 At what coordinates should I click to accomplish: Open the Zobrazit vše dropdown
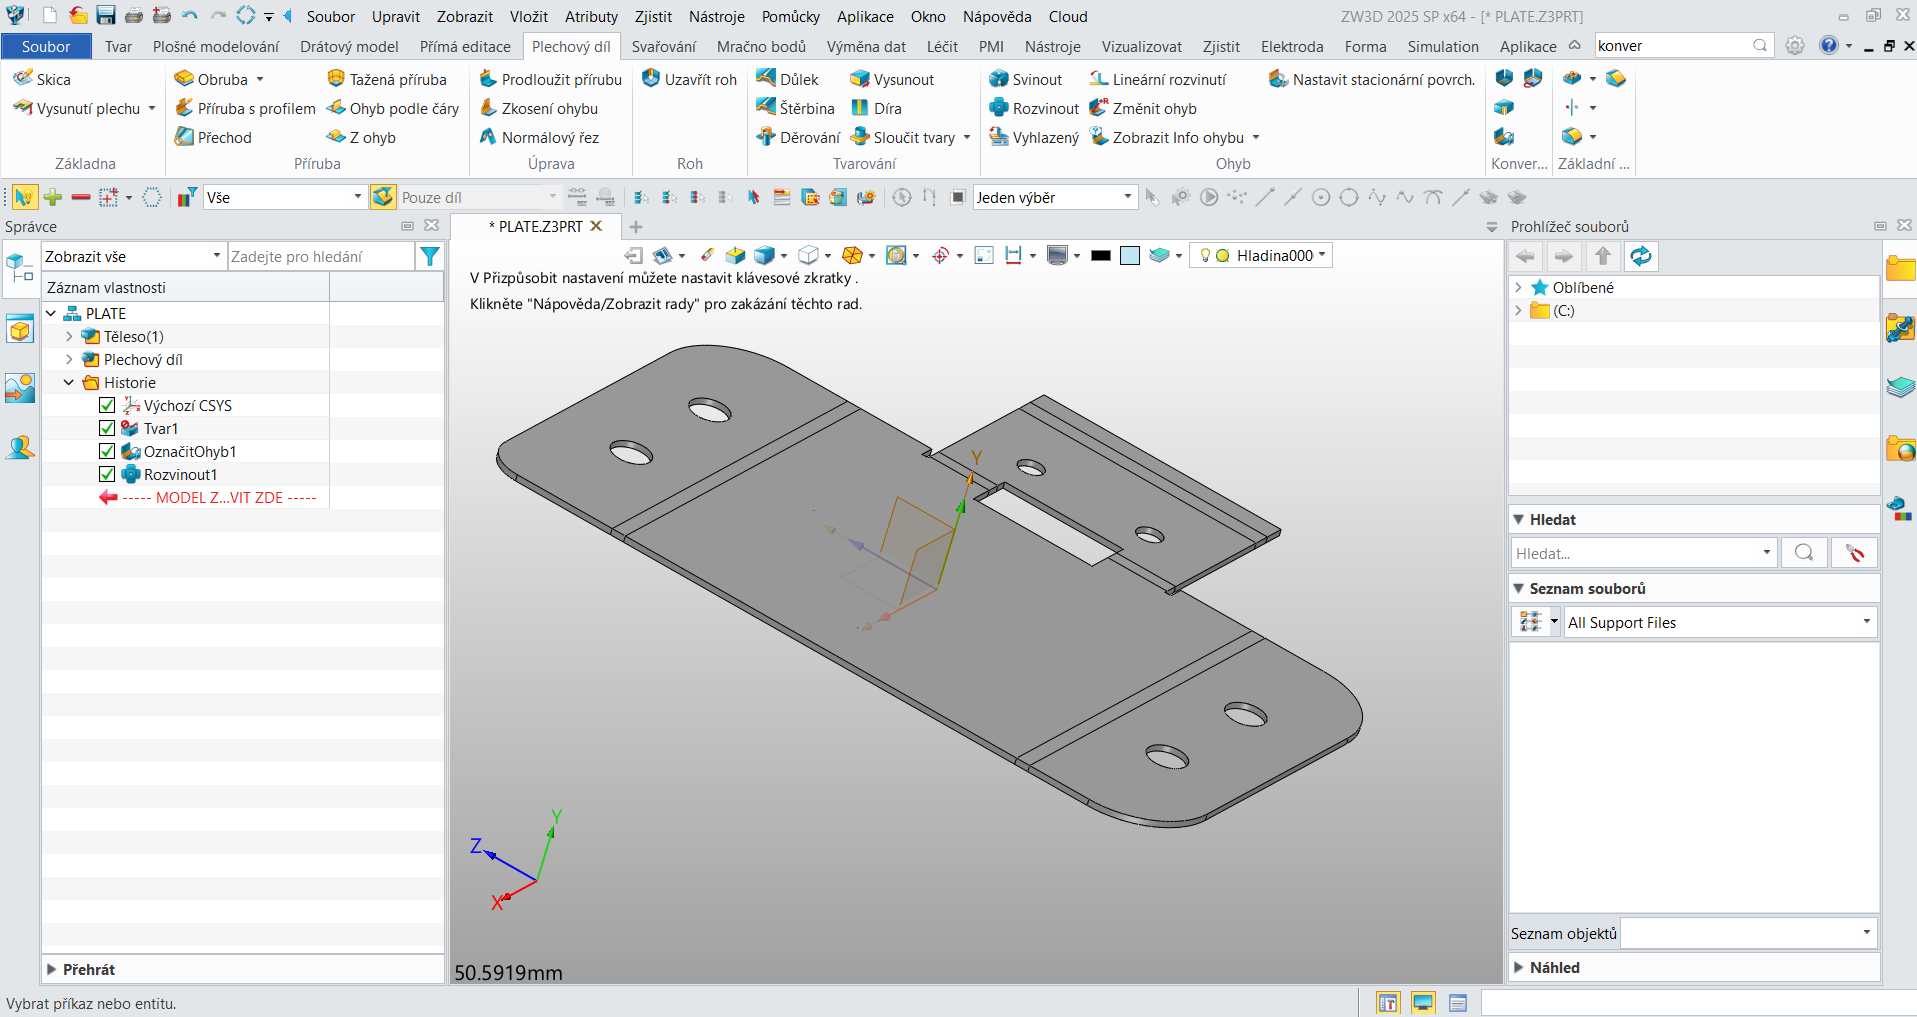tap(132, 256)
